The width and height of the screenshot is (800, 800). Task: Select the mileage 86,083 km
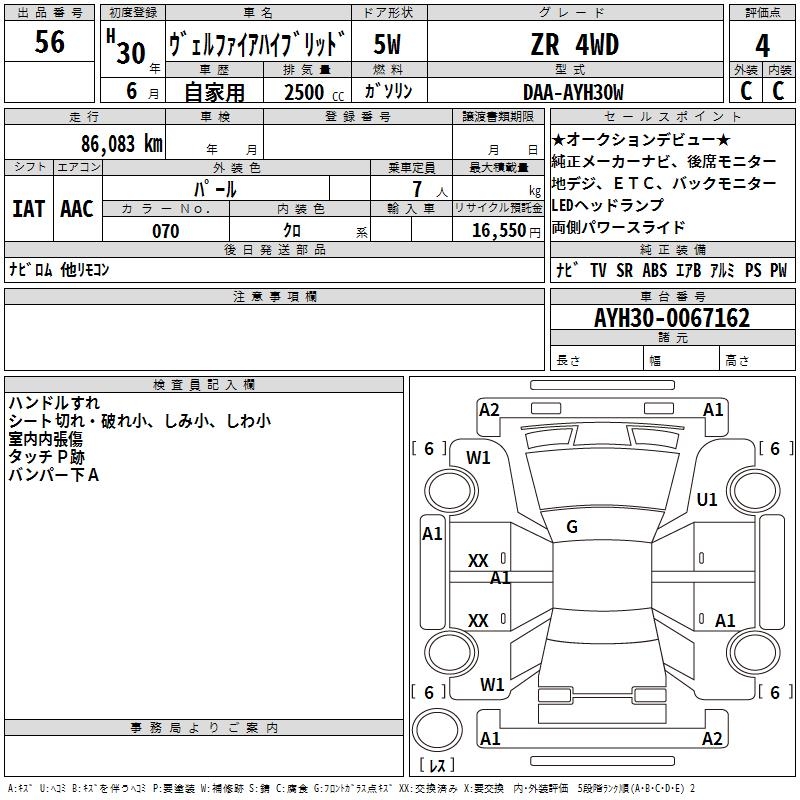pyautogui.click(x=121, y=143)
